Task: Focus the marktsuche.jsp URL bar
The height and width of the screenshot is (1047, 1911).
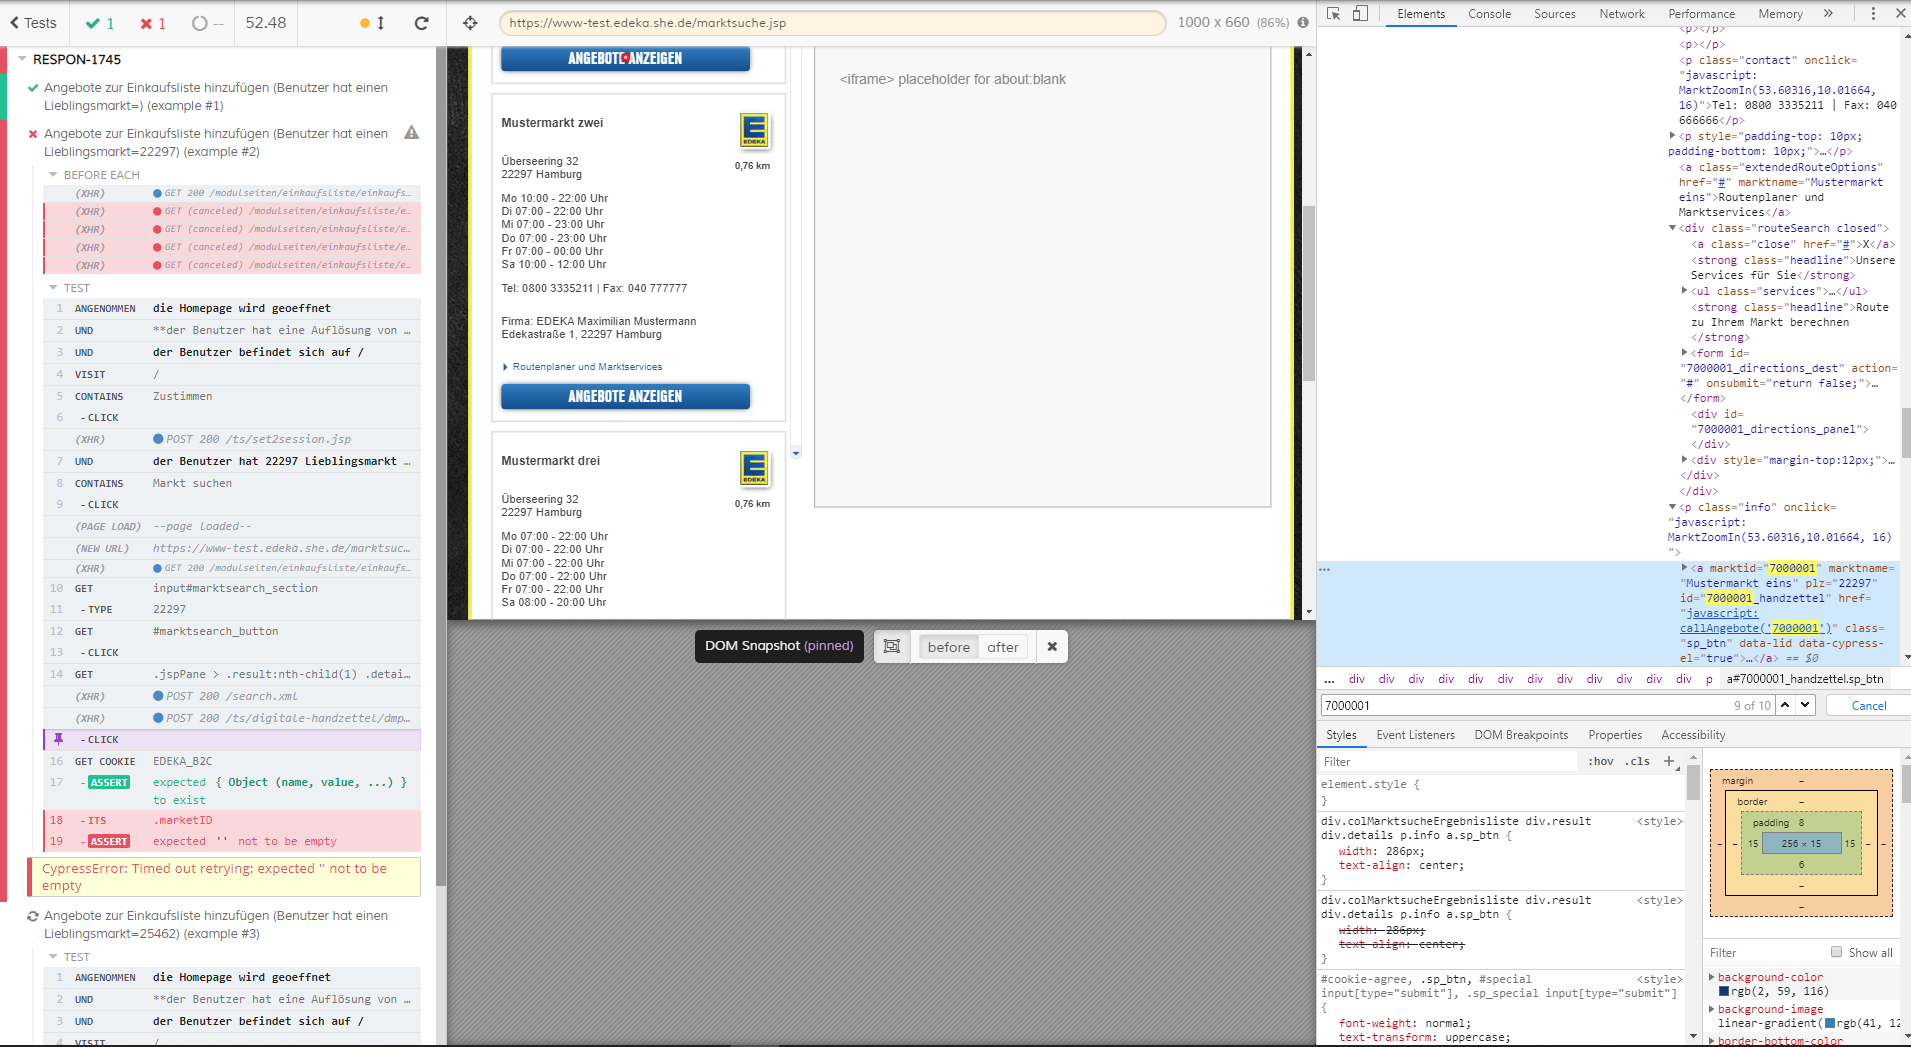Action: click(x=832, y=23)
